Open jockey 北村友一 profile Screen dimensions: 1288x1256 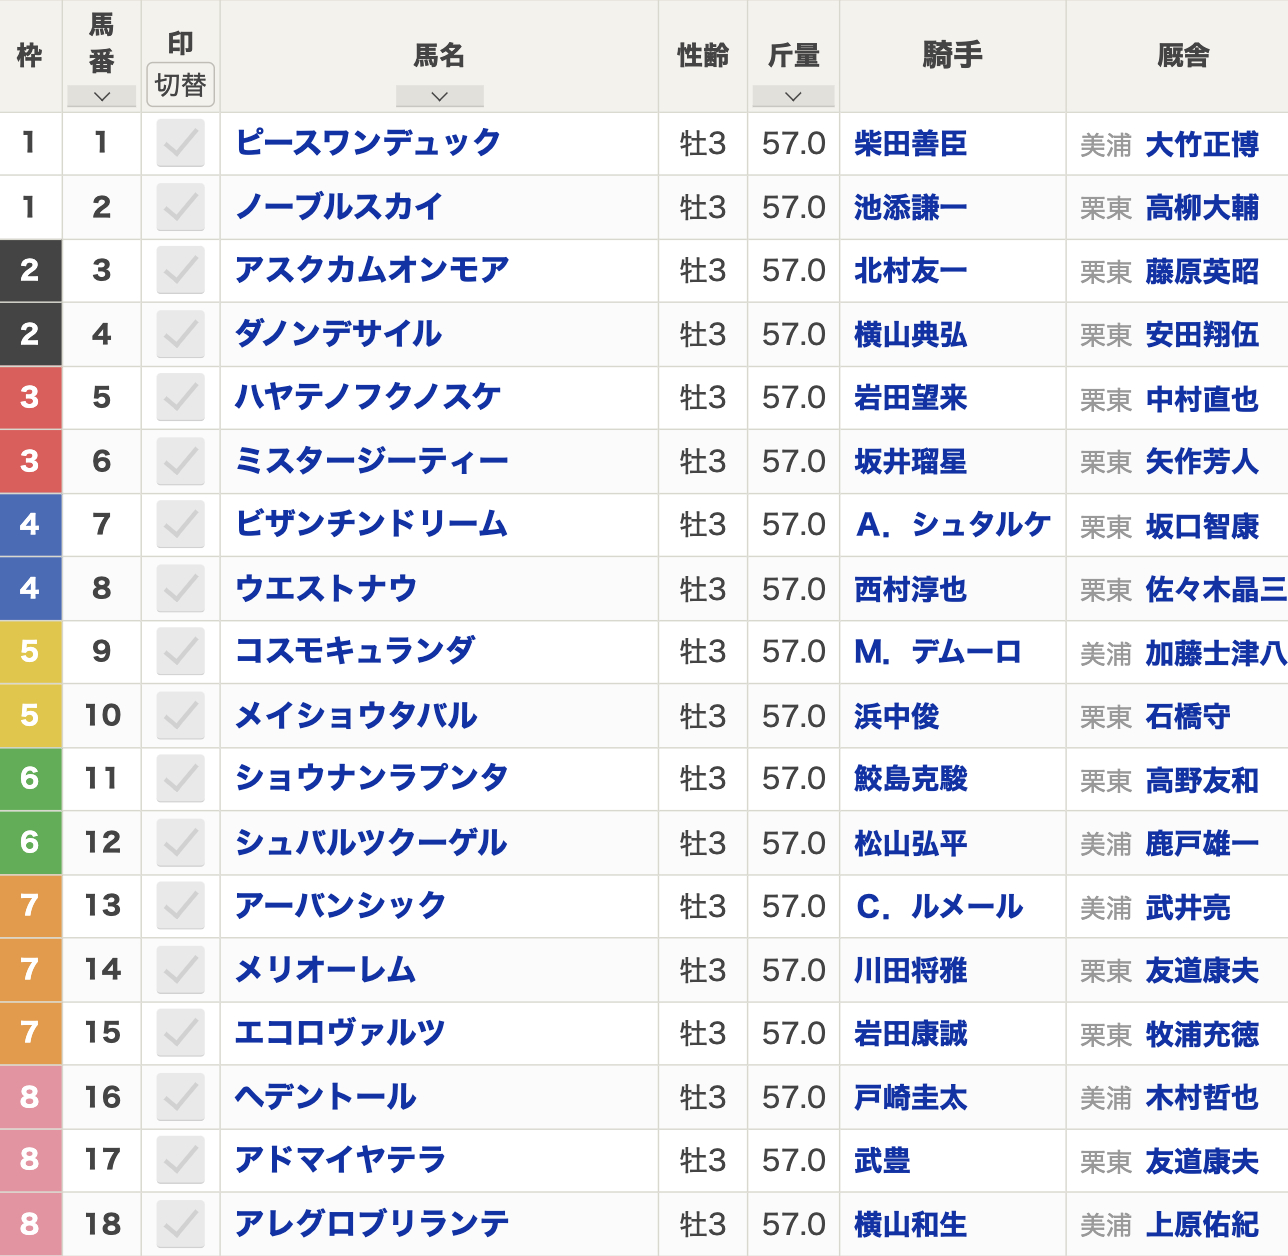click(x=911, y=271)
